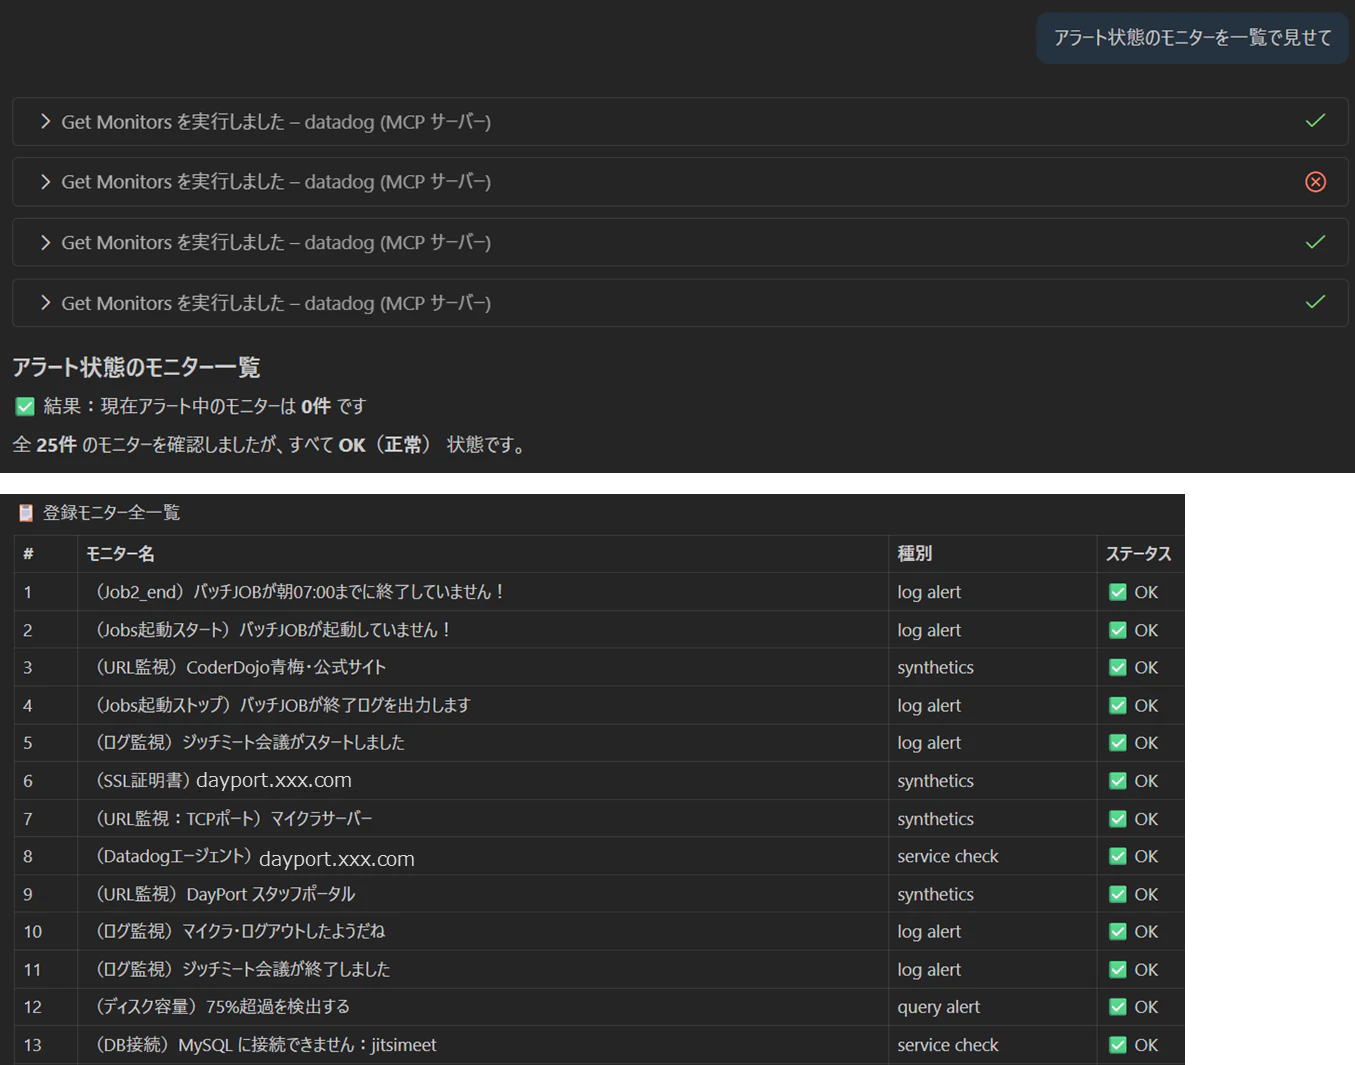Click OK check icon for SSL証明書 row

tap(1118, 781)
